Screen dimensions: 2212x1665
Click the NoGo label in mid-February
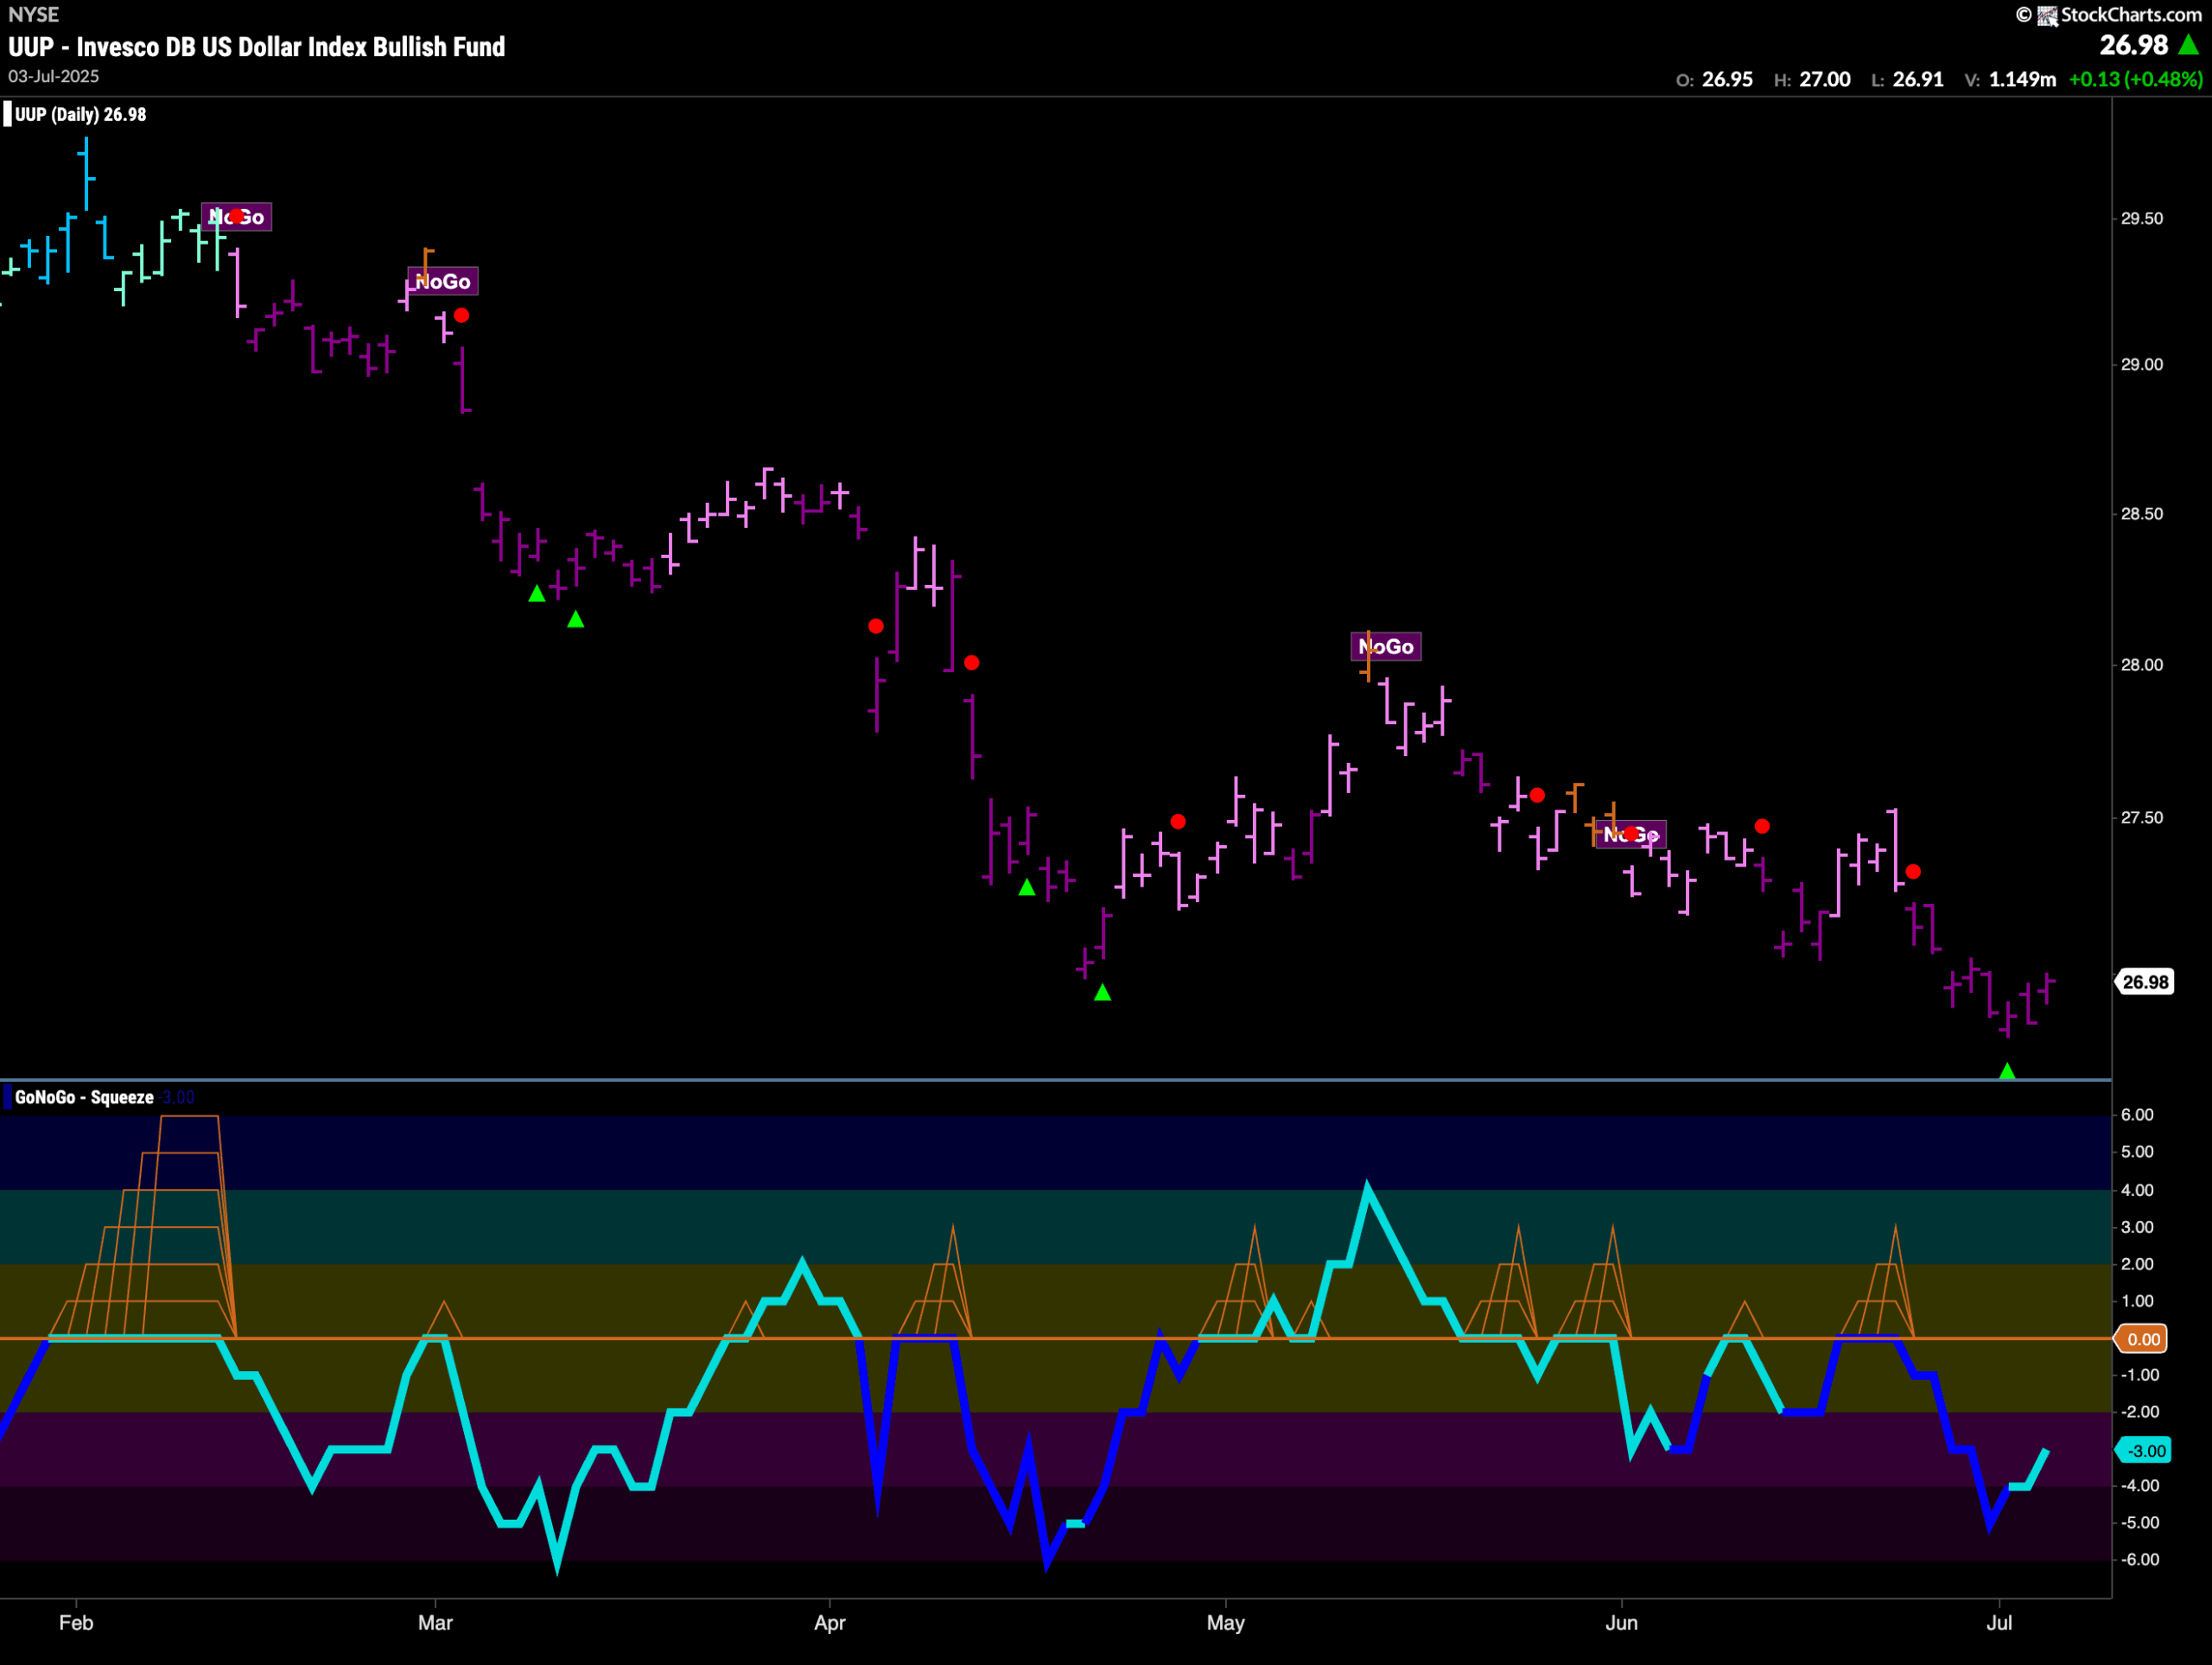click(238, 217)
